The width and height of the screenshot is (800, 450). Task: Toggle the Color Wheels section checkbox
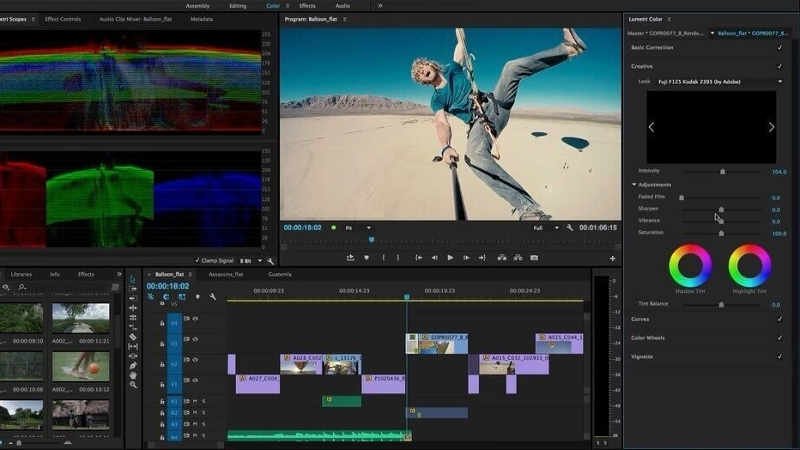pyautogui.click(x=780, y=338)
